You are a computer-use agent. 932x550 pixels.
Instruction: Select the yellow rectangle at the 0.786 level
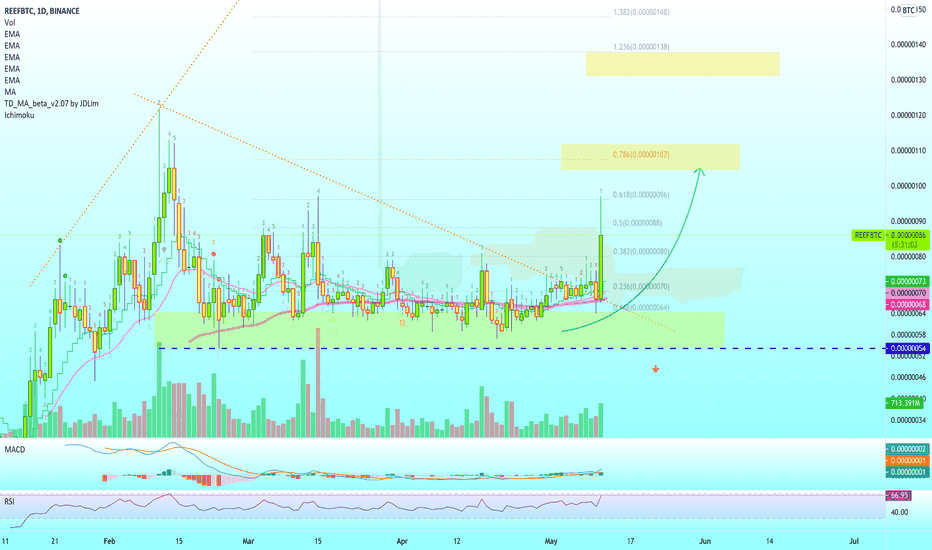[650, 157]
